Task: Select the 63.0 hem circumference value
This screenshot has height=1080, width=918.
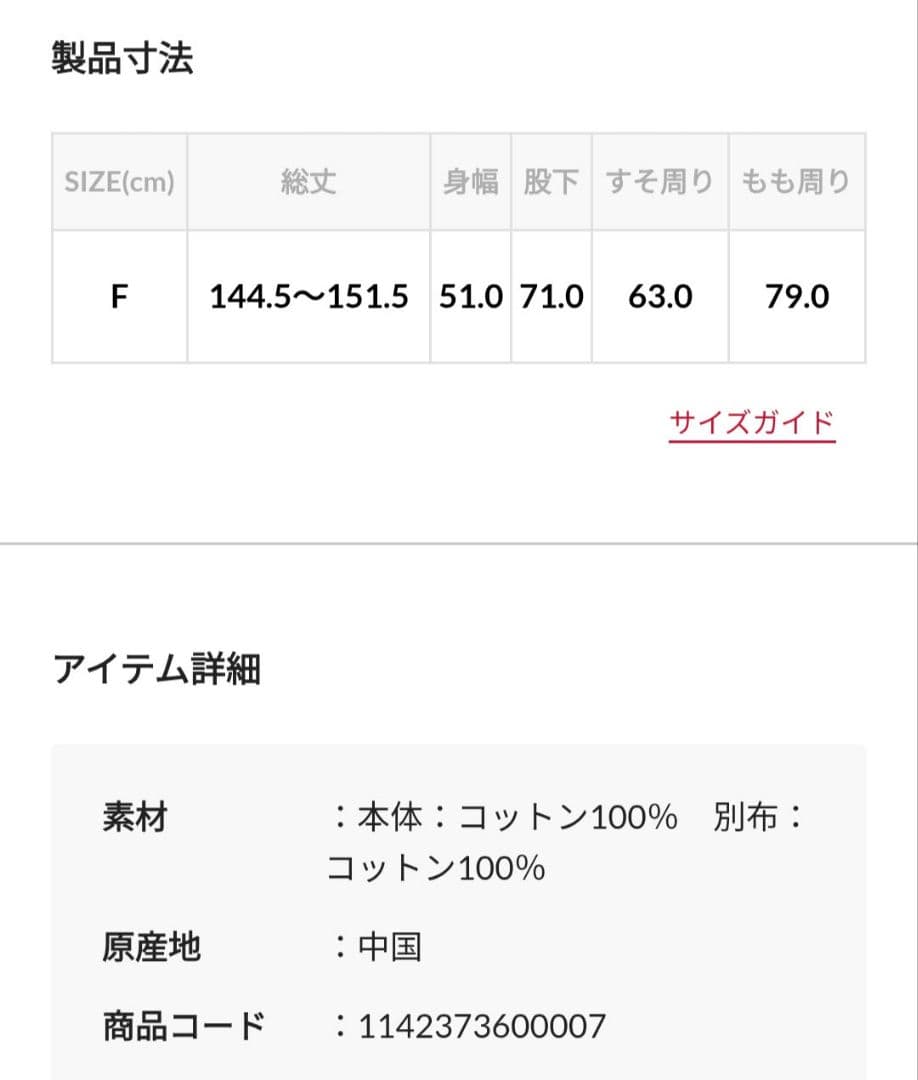Action: tap(660, 297)
